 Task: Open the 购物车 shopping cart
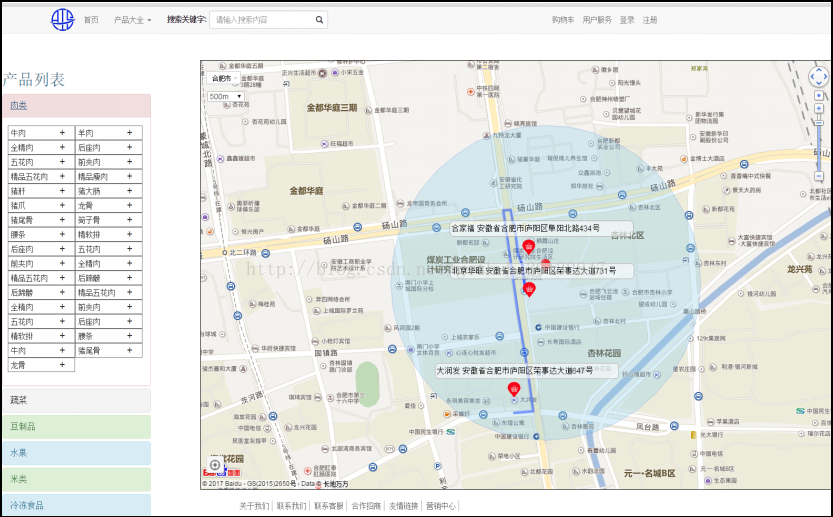click(563, 20)
